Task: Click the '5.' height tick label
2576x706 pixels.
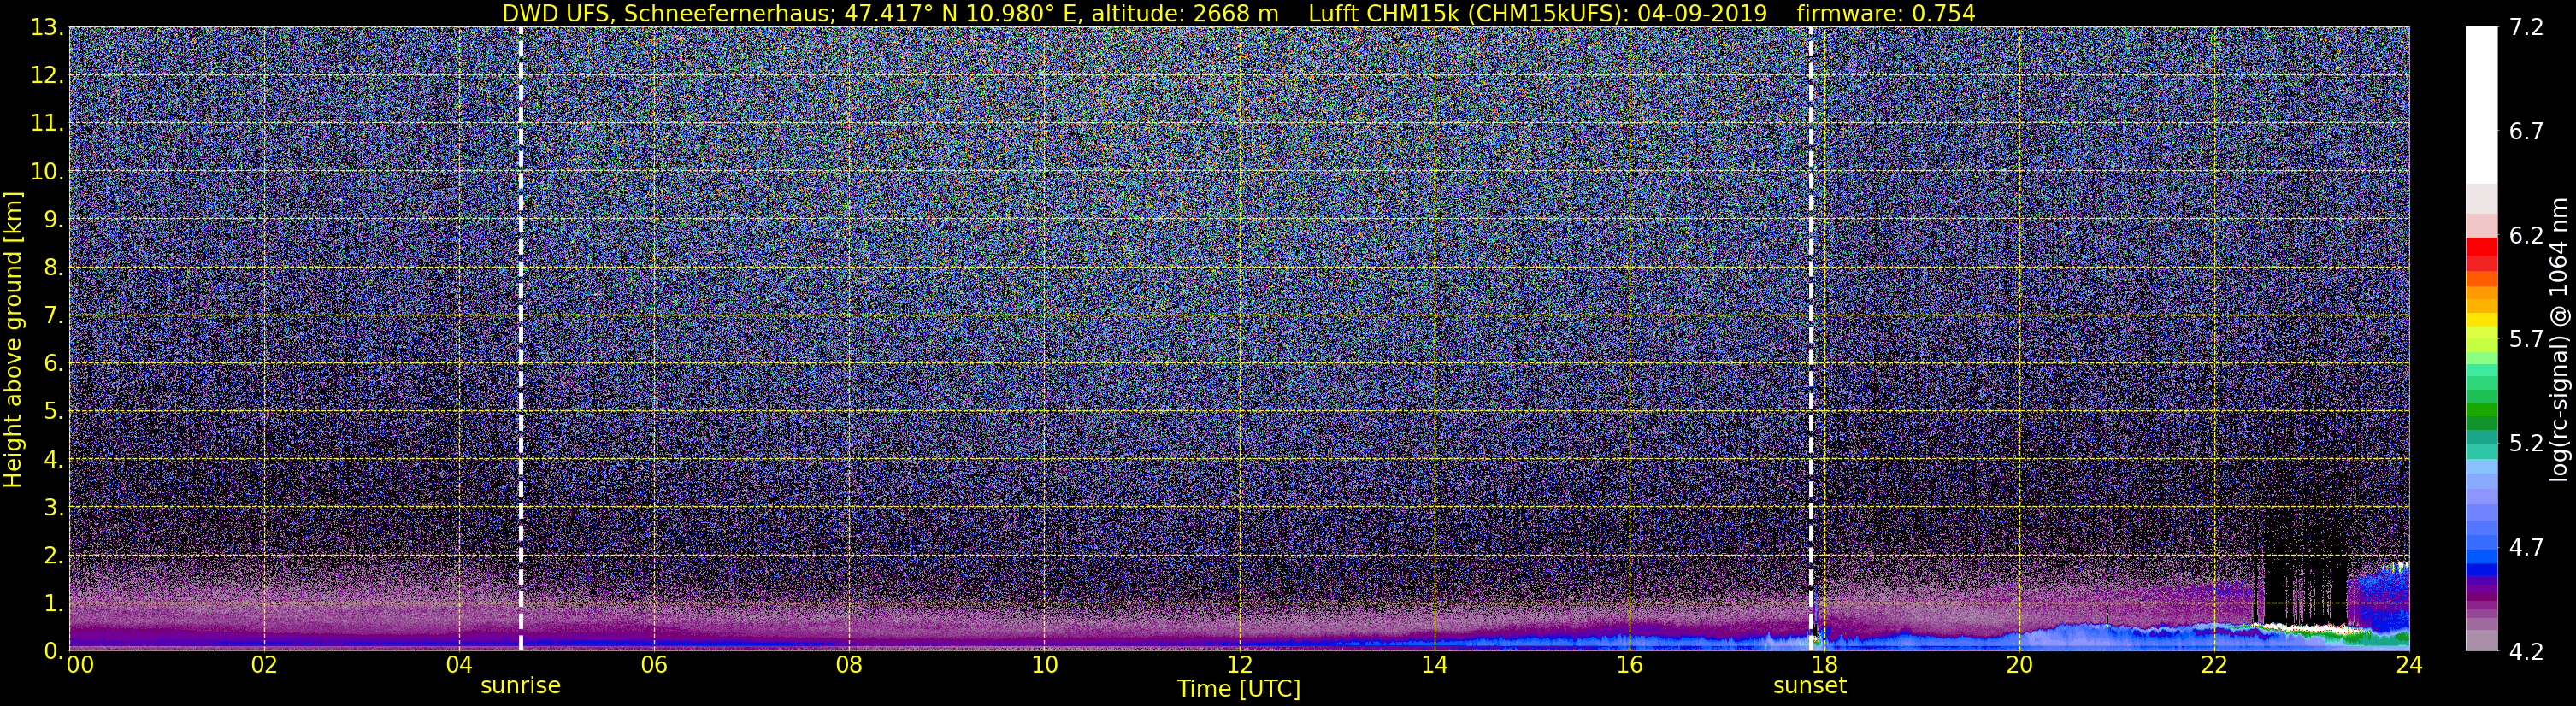Action: pyautogui.click(x=53, y=411)
